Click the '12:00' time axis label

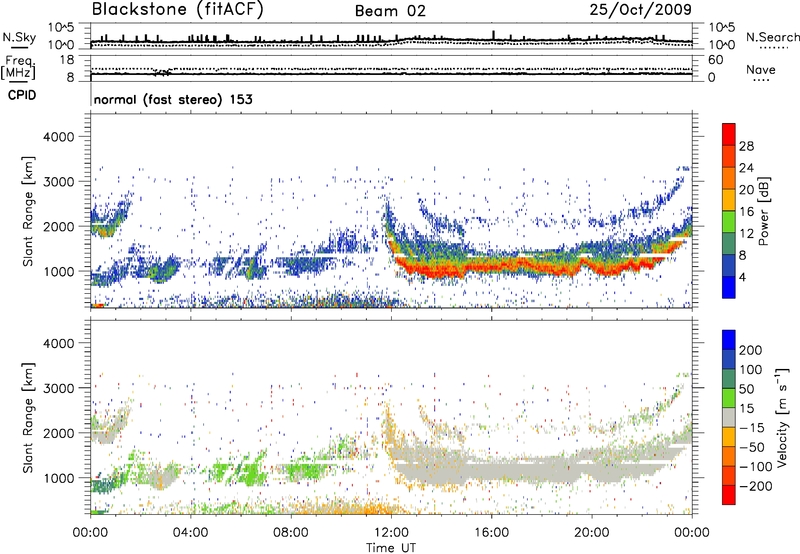tap(391, 533)
